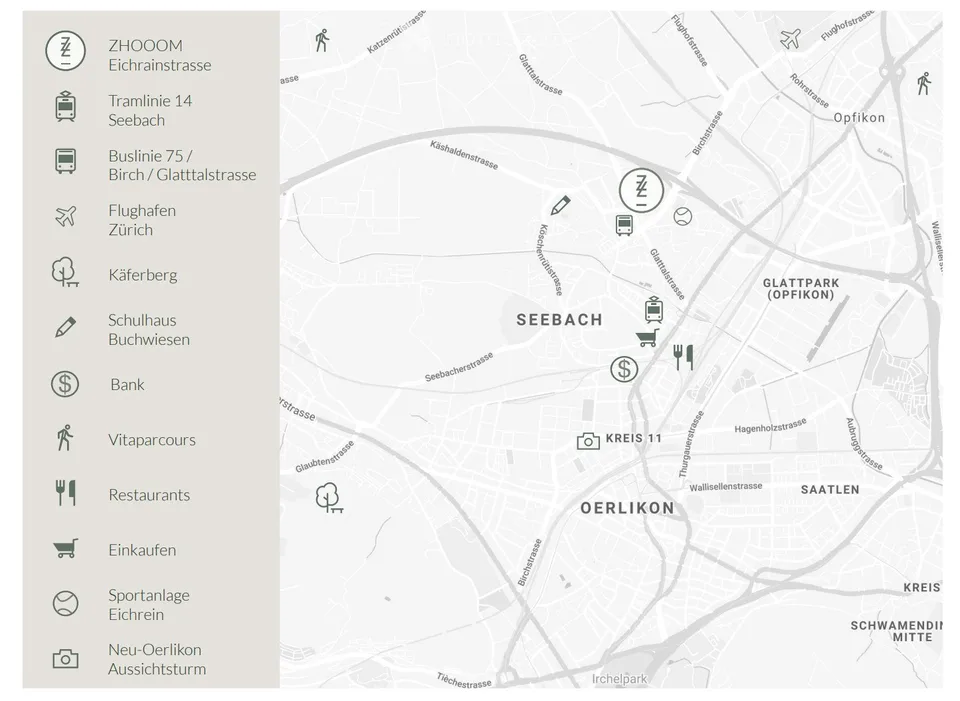Image resolution: width=960 pixels, height=701 pixels.
Task: Click the 'Sportanlage Eichrein' legend text
Action: (149, 605)
